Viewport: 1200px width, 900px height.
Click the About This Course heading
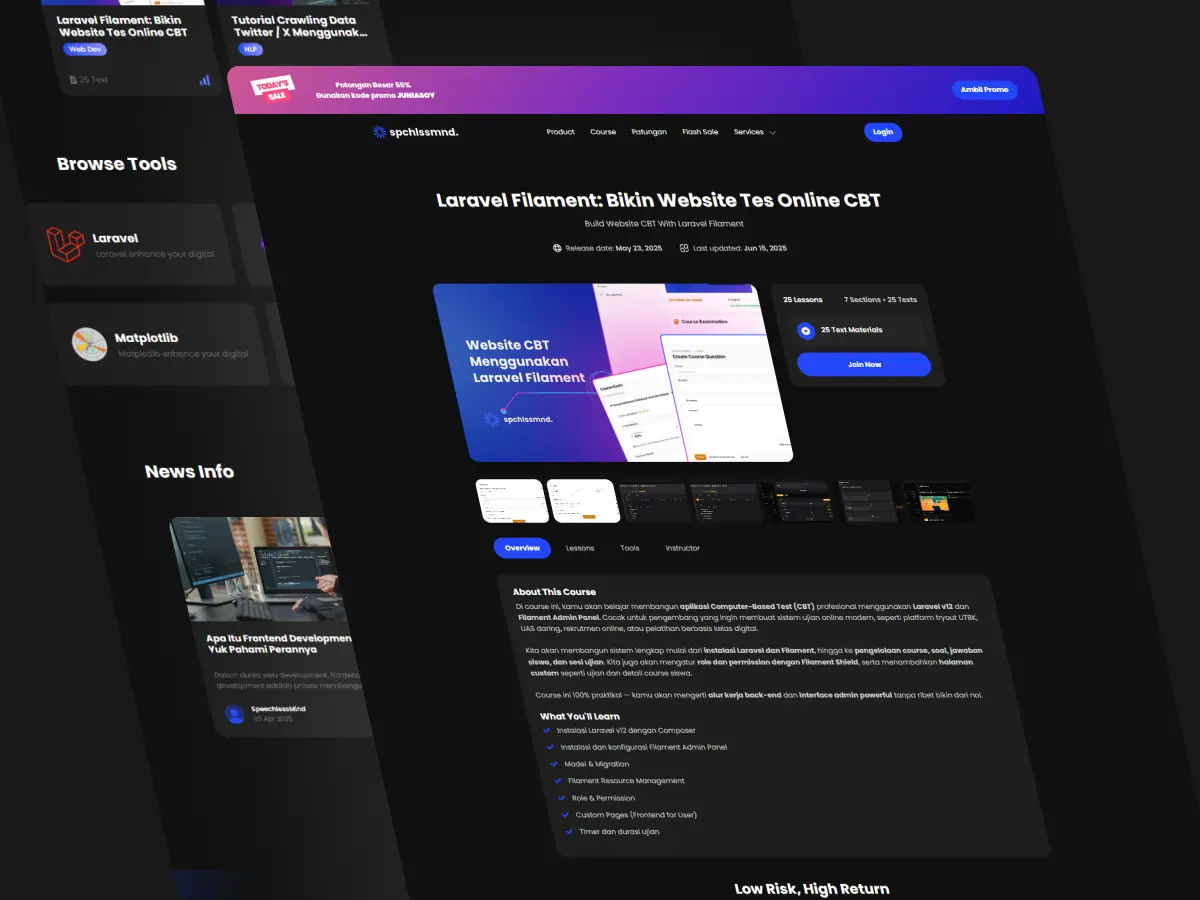[554, 592]
